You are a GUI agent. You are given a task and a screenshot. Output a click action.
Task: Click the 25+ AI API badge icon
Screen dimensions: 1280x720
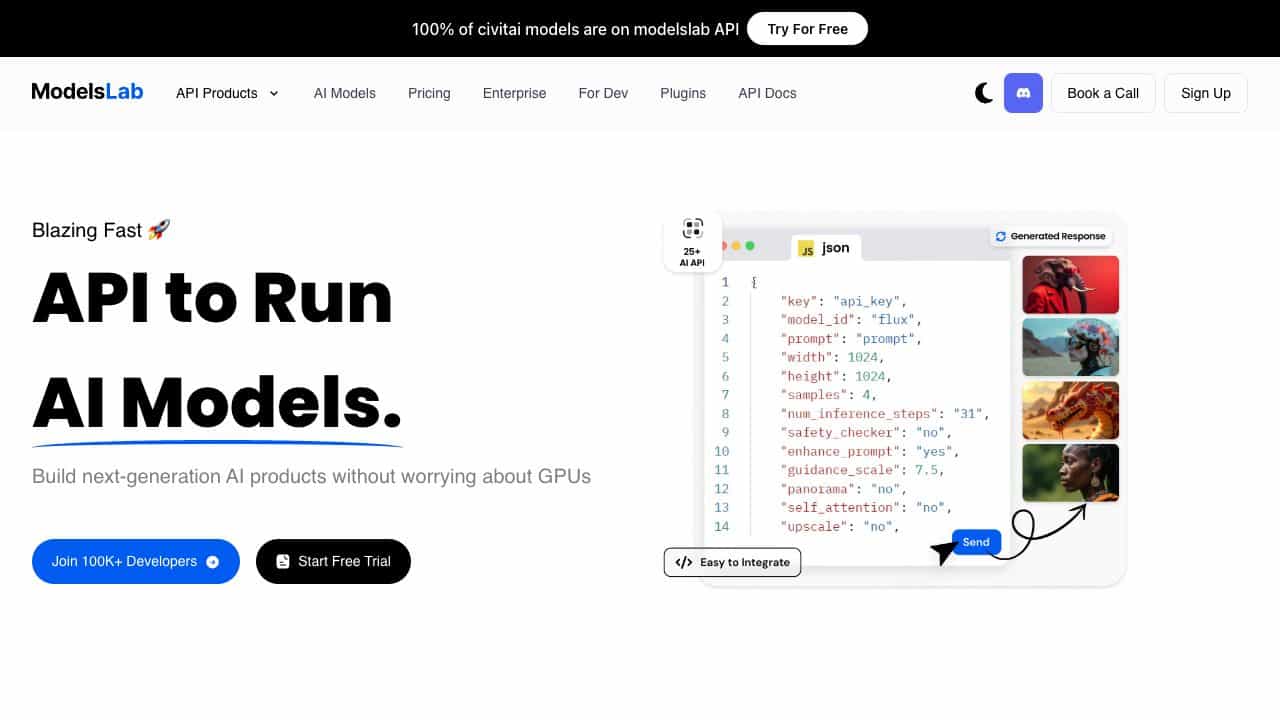[693, 228]
